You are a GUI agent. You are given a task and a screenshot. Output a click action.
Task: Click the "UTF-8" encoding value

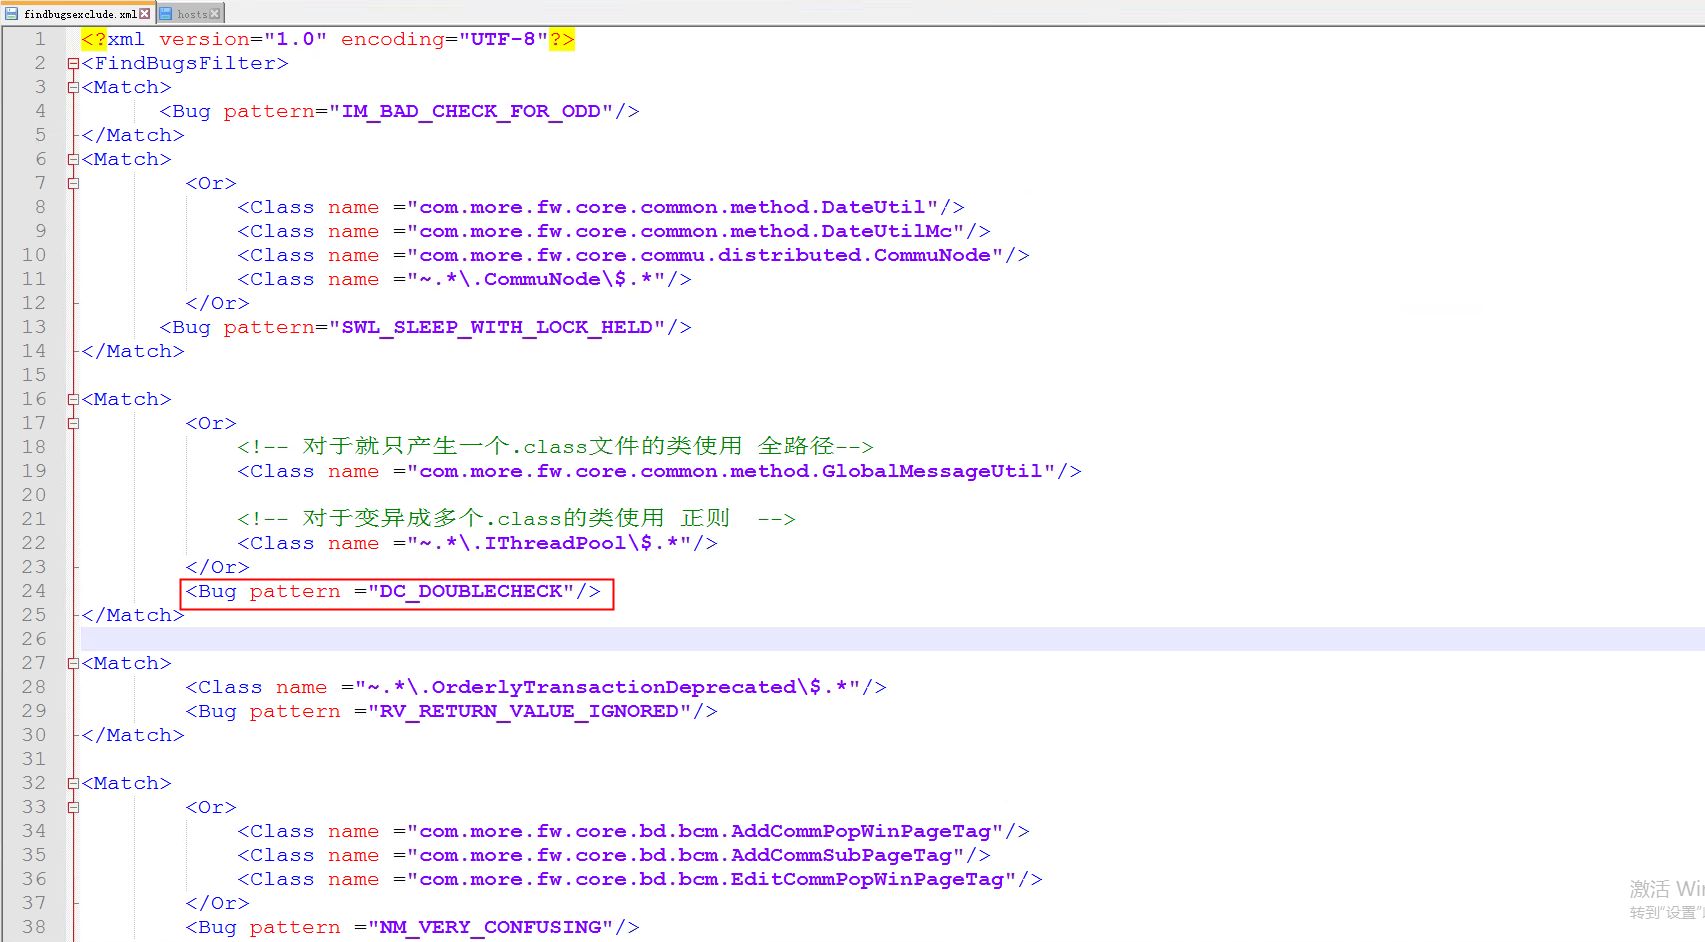(503, 39)
